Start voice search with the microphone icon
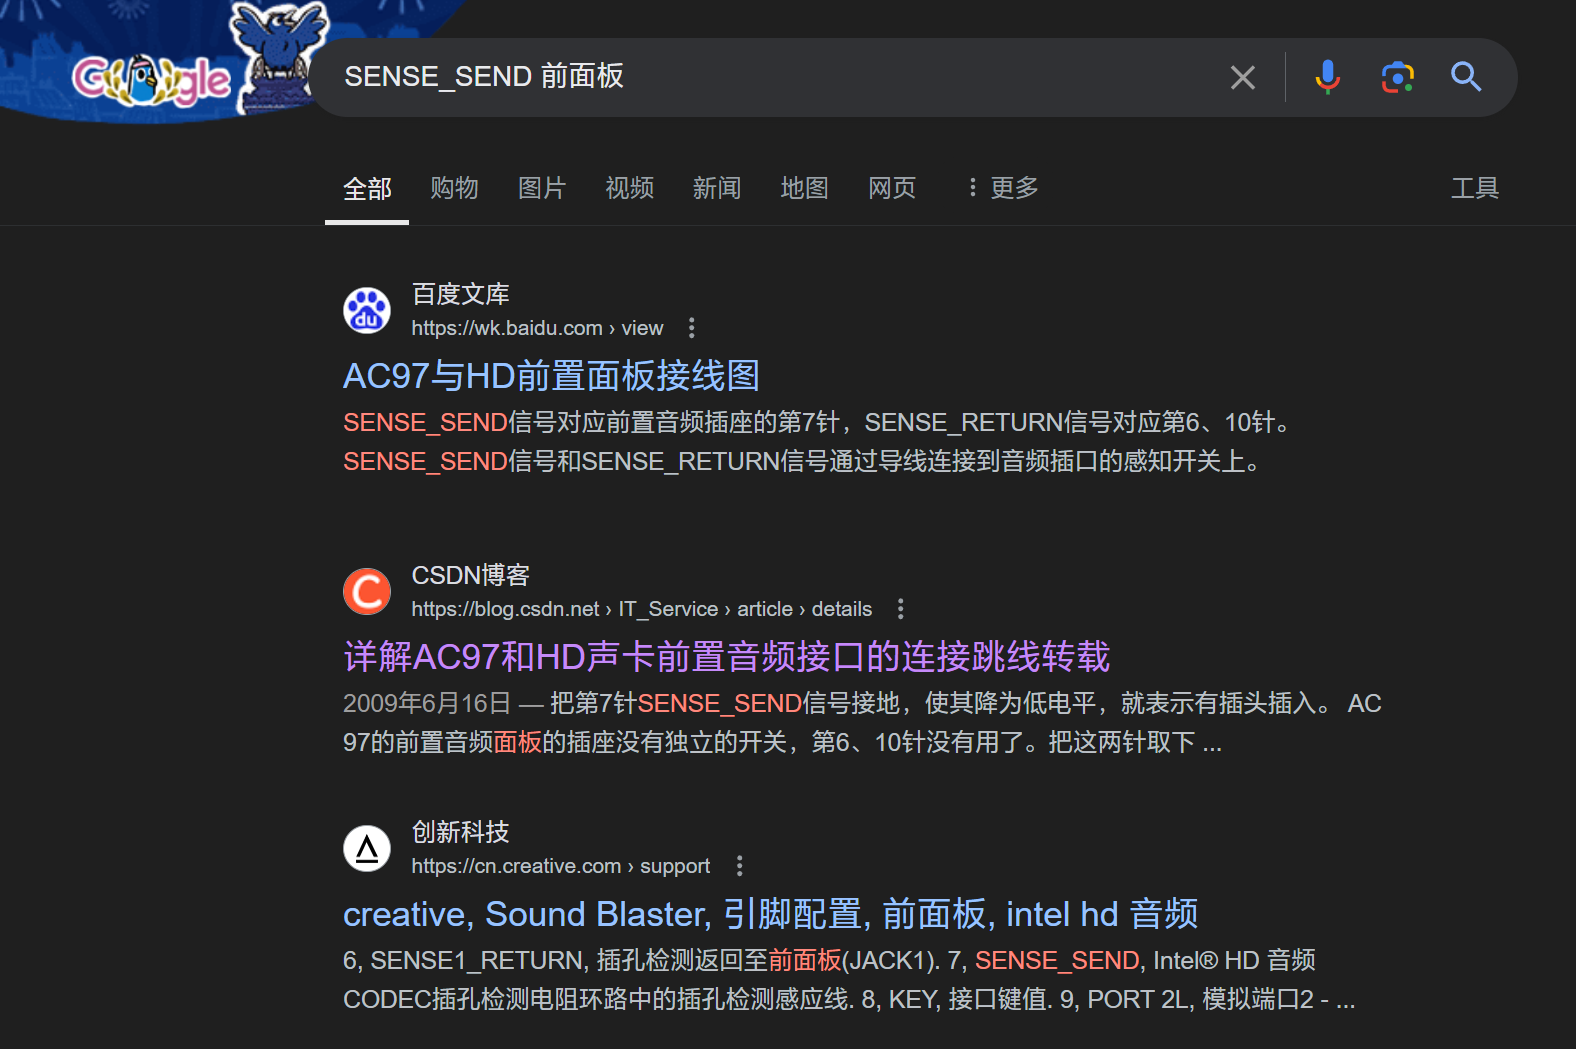 coord(1327,77)
